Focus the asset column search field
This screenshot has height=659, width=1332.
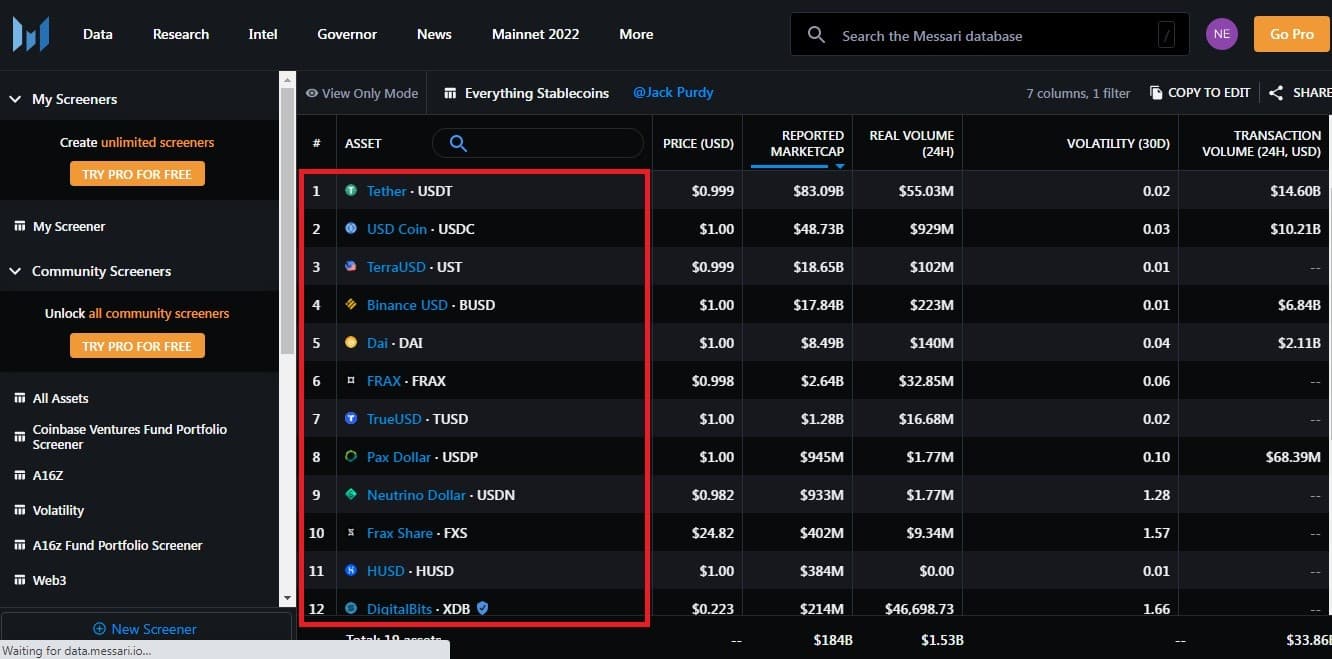tap(538, 143)
